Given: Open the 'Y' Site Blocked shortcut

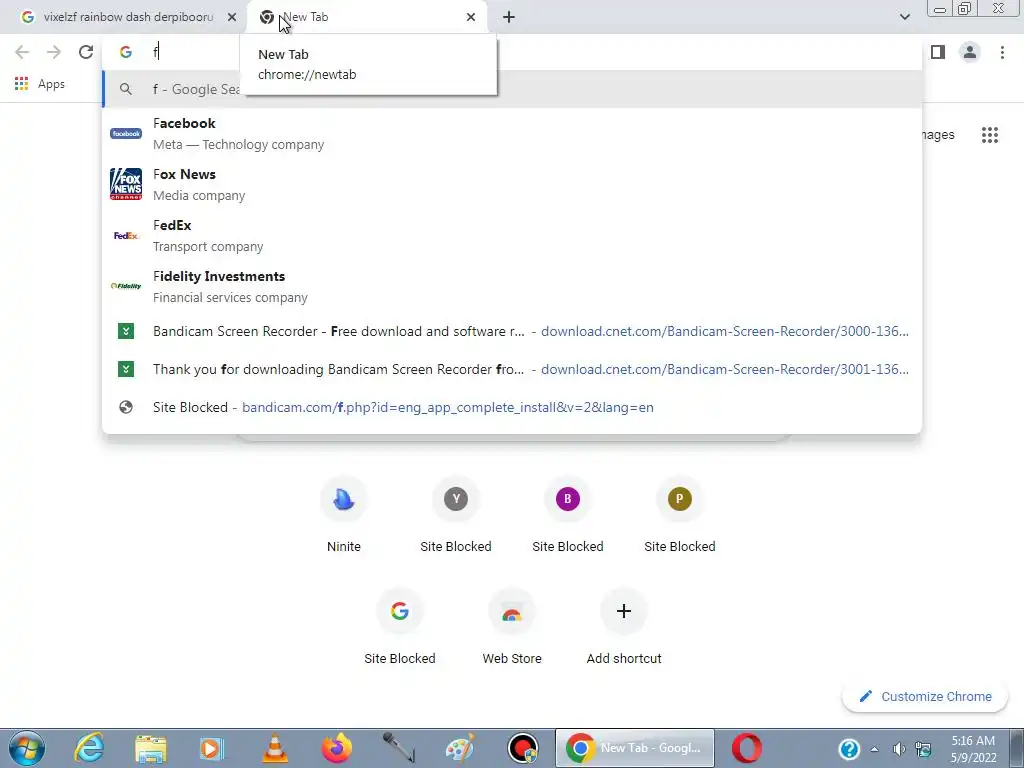Looking at the screenshot, I should pos(456,516).
